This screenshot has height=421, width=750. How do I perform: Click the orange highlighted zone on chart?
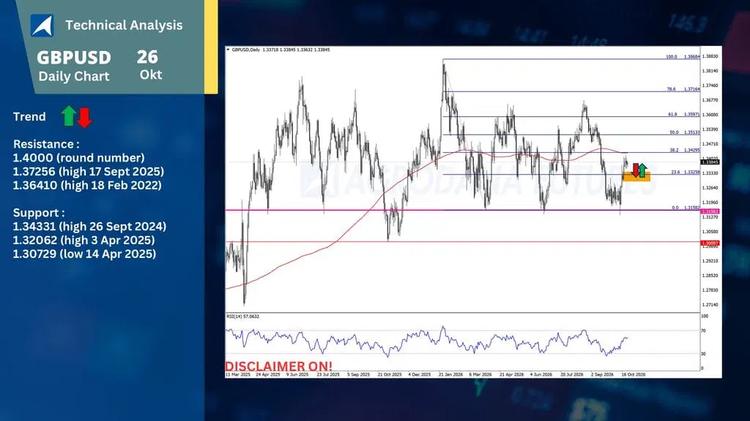tap(636, 177)
